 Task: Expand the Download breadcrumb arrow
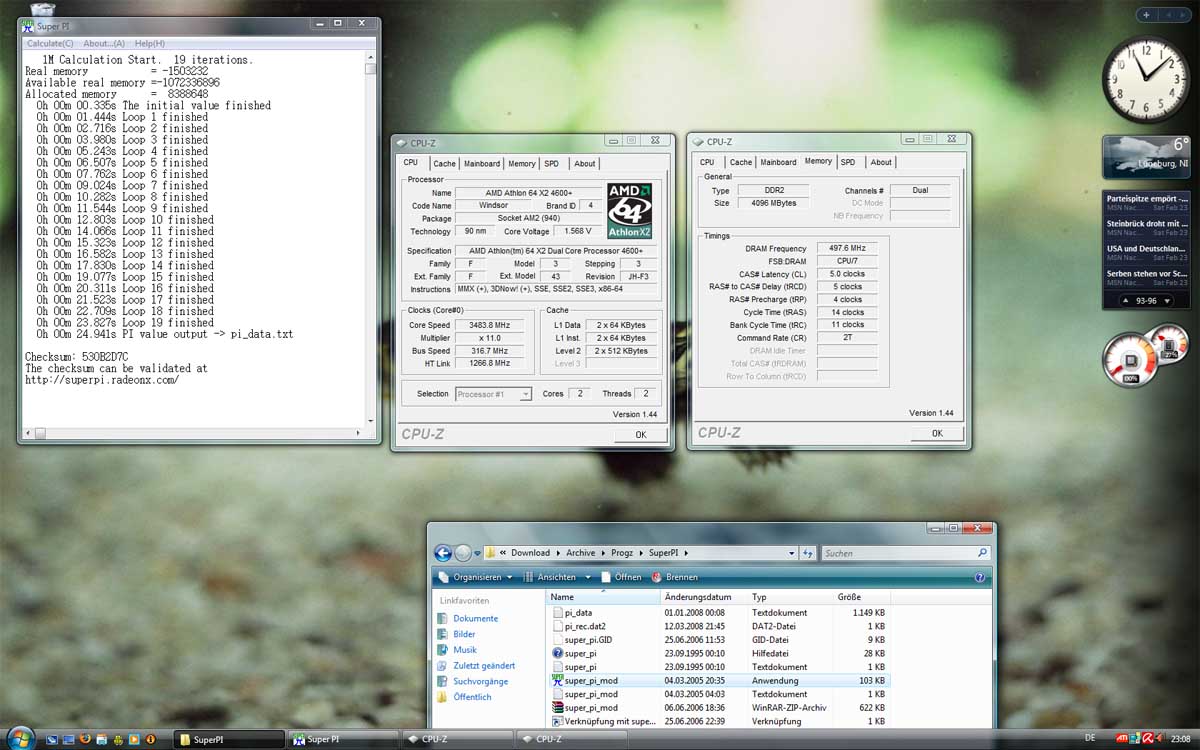556,553
